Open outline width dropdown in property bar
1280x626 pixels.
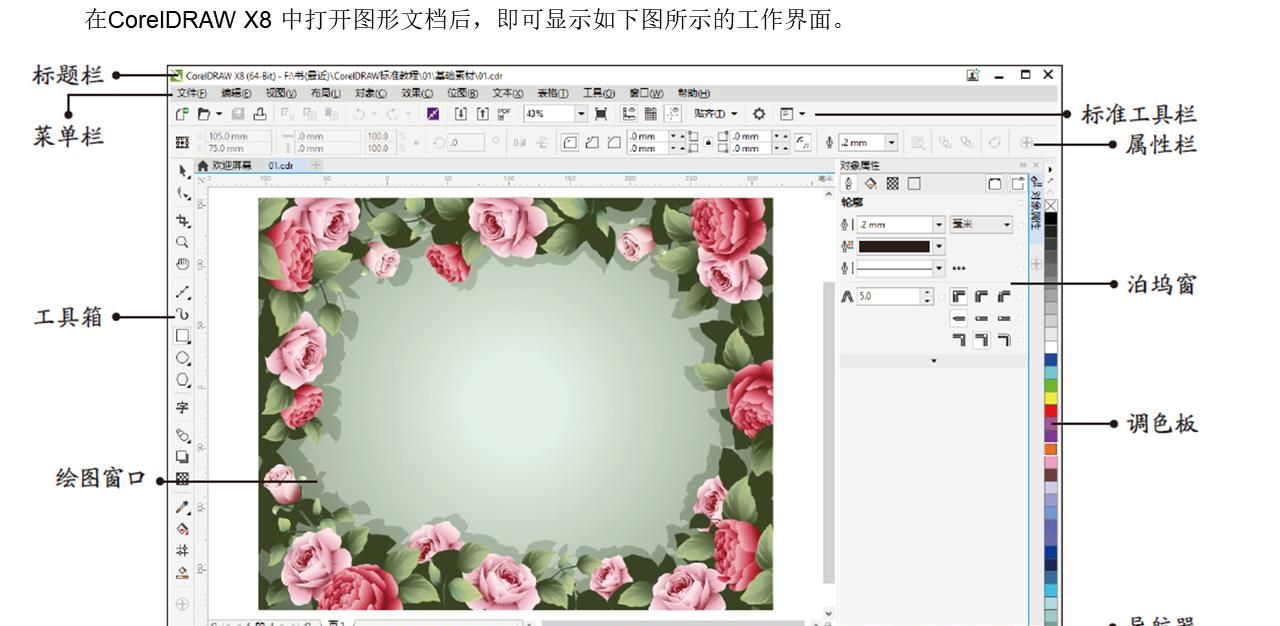point(891,143)
